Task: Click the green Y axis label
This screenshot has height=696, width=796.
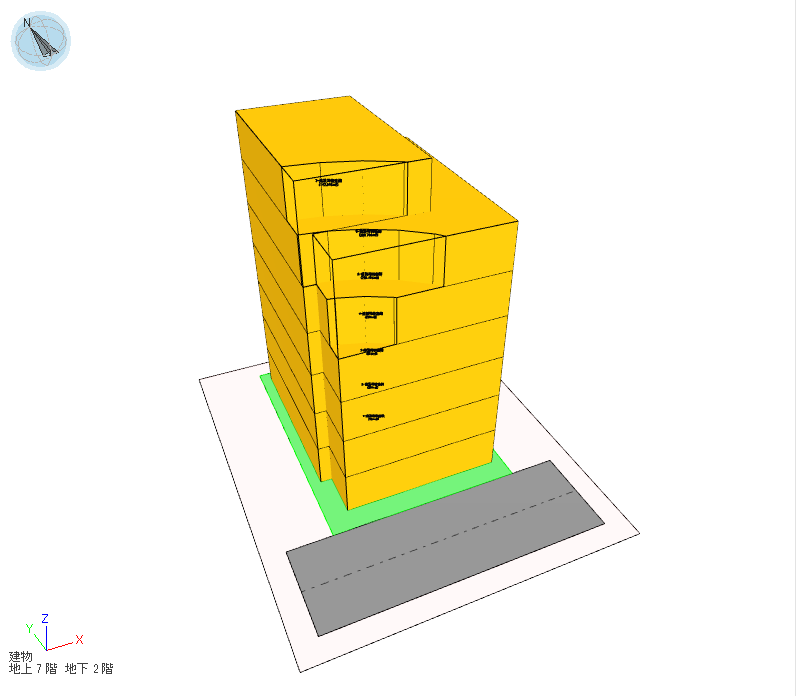Action: pos(29,628)
